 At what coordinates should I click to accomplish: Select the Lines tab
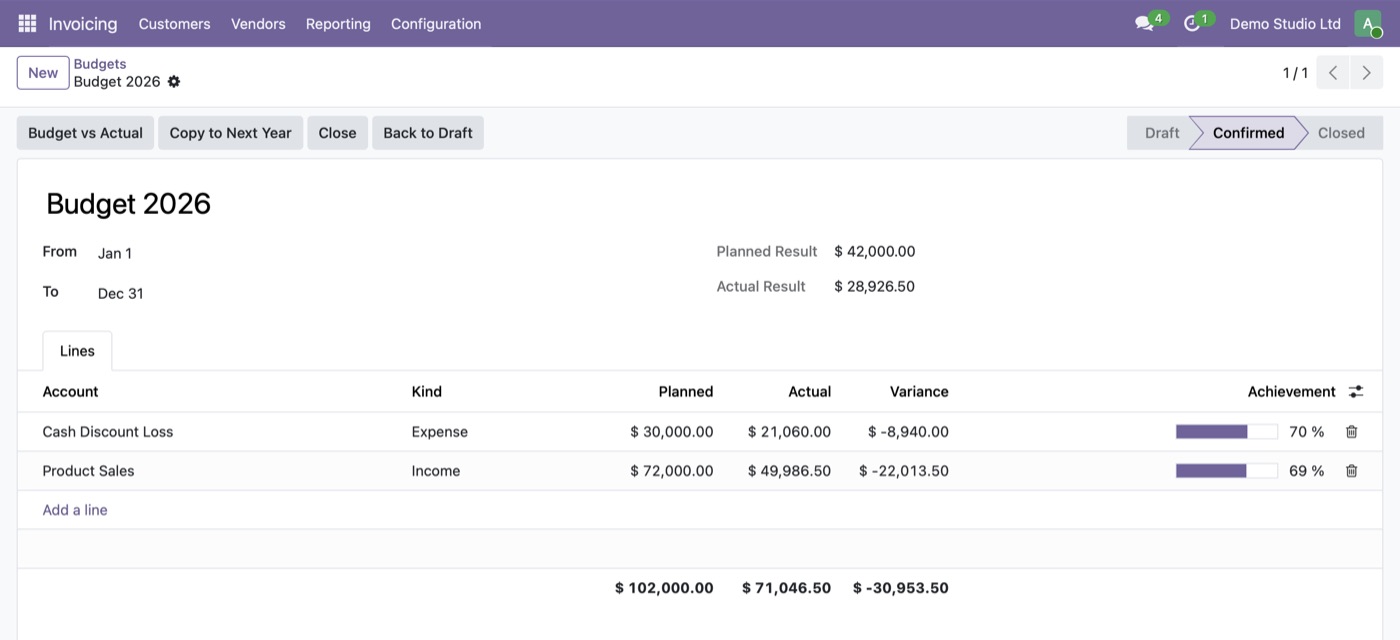tap(77, 351)
